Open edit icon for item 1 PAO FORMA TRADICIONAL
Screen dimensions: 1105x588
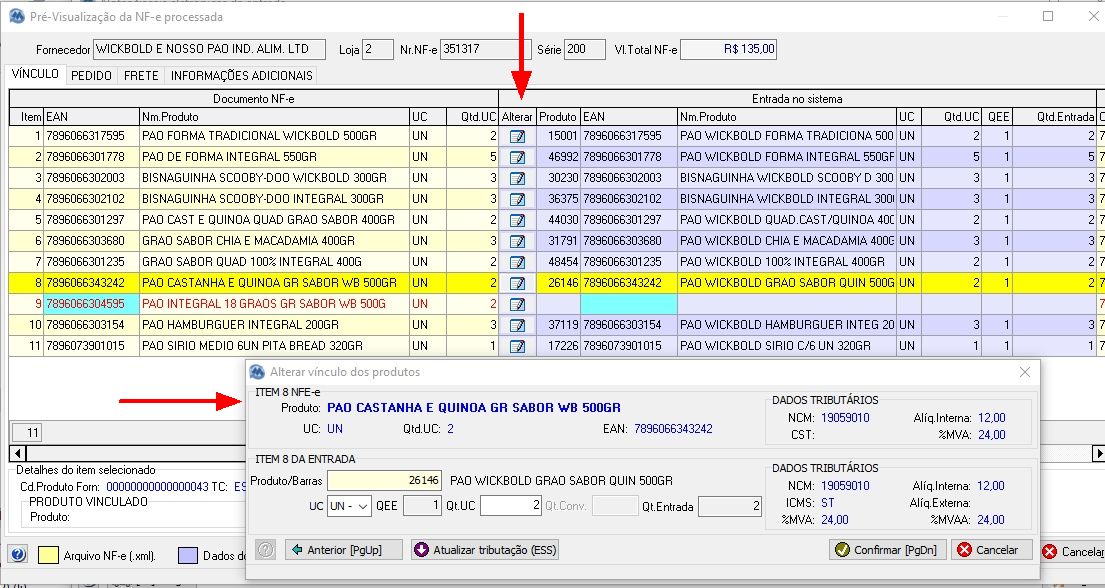point(517,136)
